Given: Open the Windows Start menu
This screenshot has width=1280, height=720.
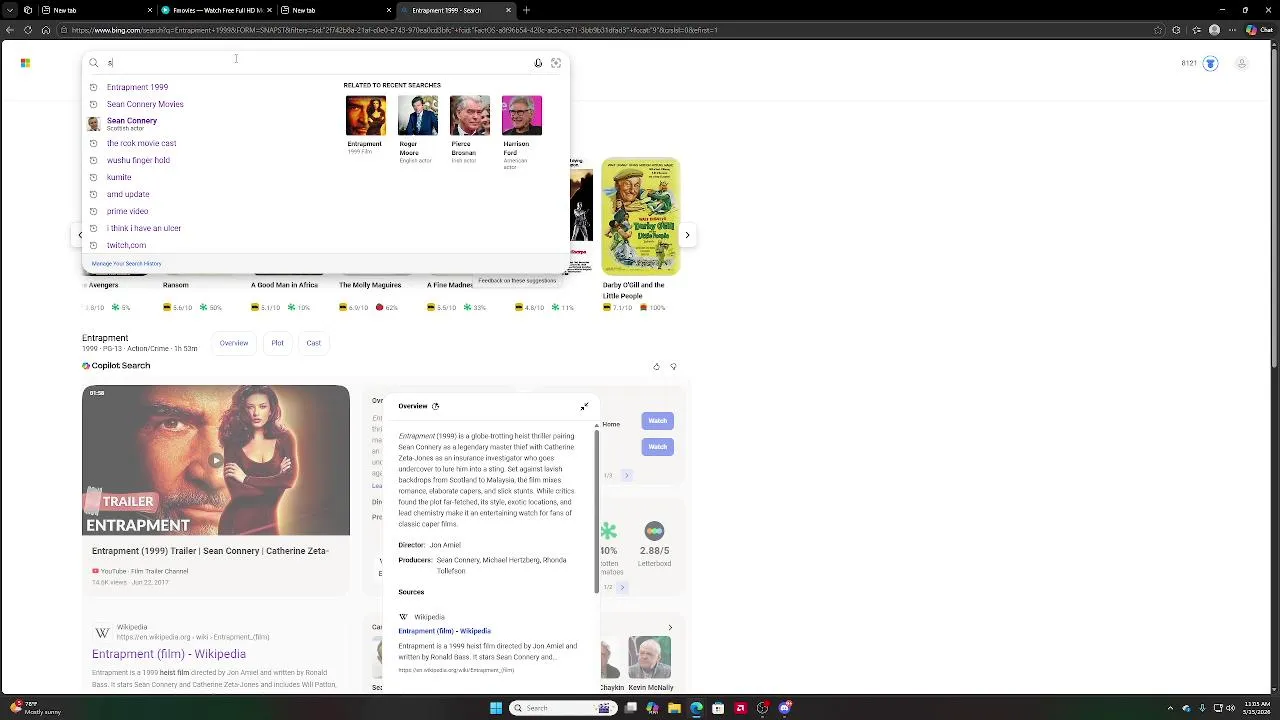Looking at the screenshot, I should 495,708.
